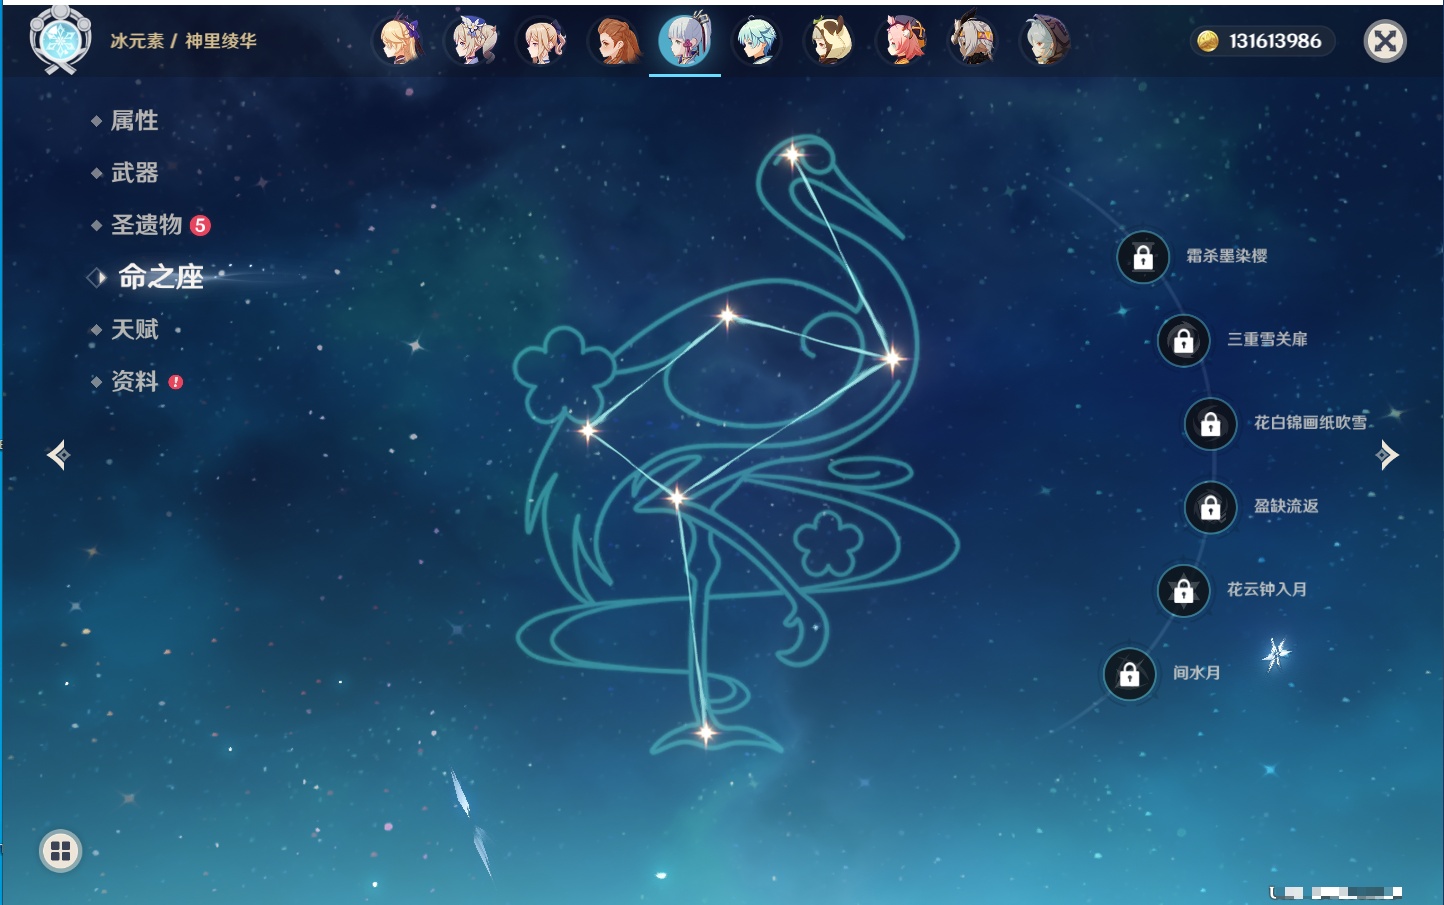Open the 武器 weapon menu
This screenshot has width=1444, height=905.
134,173
